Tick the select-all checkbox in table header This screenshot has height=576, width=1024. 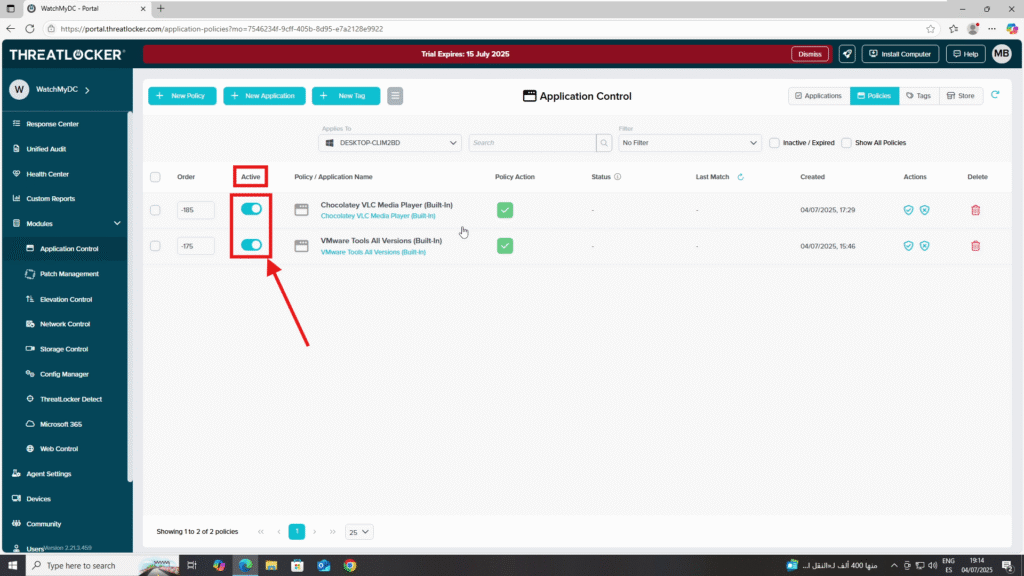click(155, 177)
